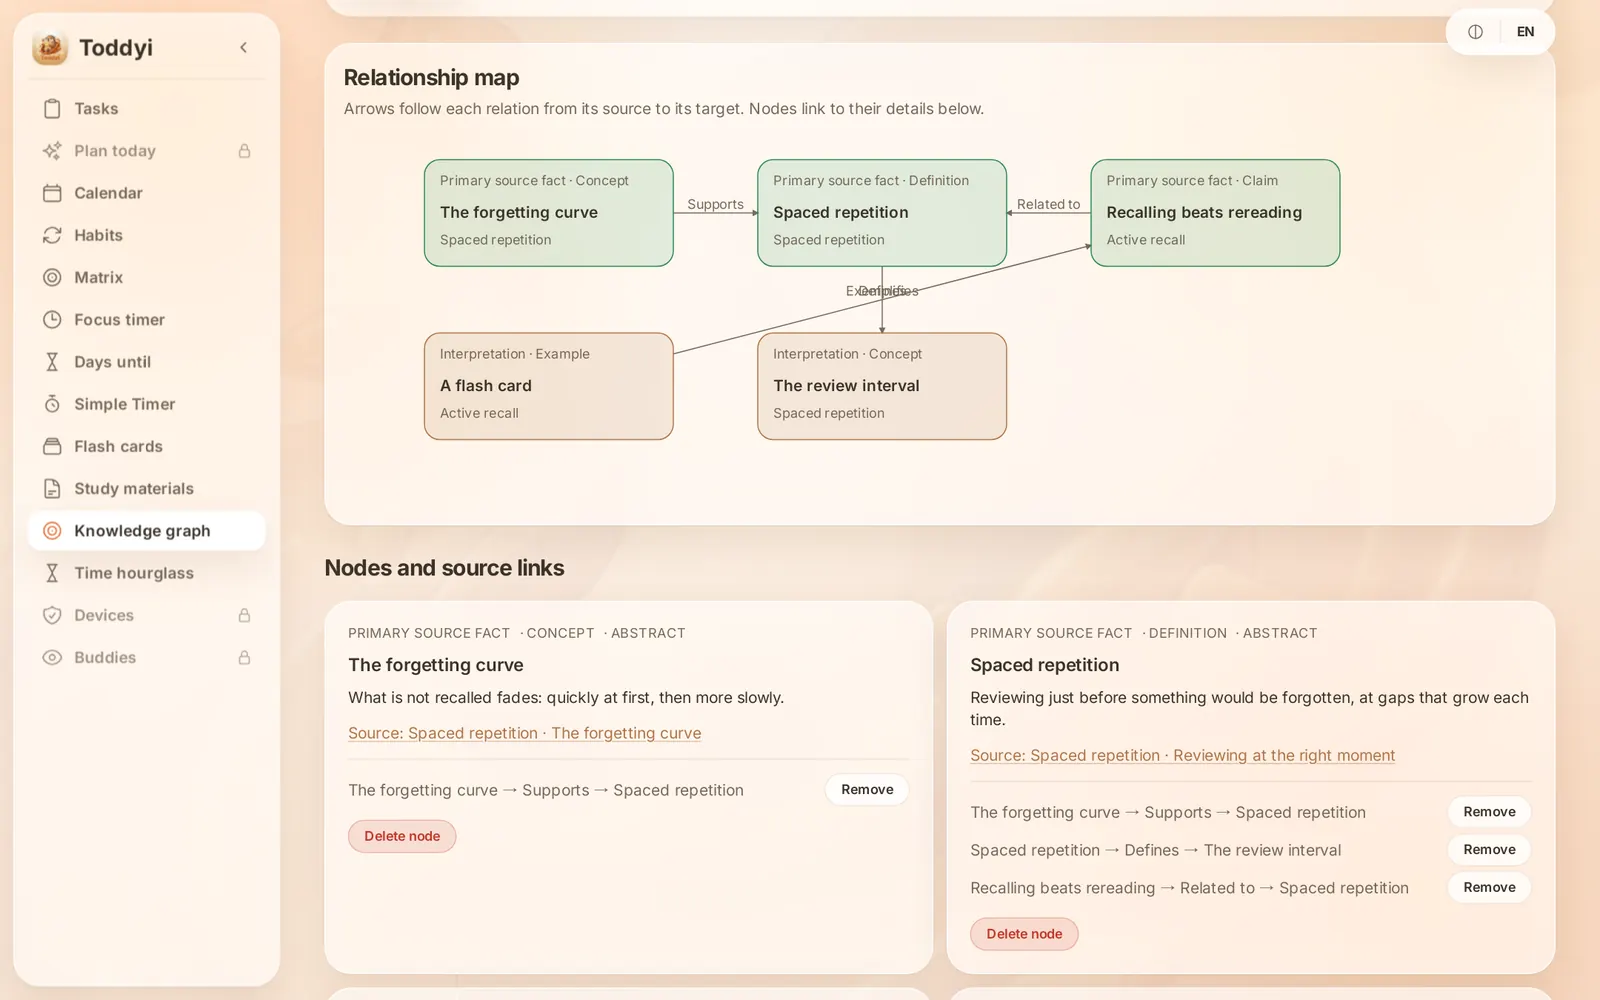Open source link for The forgetting curve
This screenshot has width=1600, height=1000.
point(524,733)
